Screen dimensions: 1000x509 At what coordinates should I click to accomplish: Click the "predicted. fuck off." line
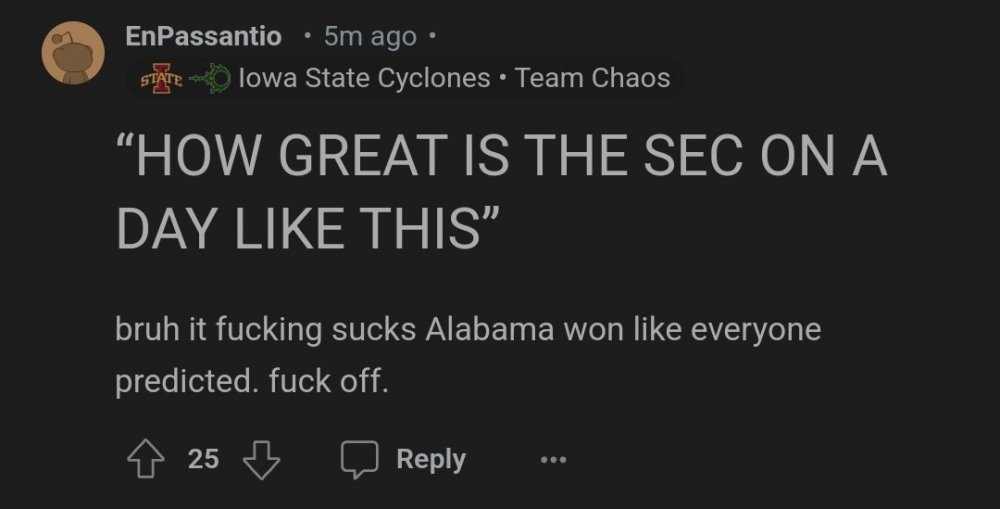pyautogui.click(x=251, y=382)
